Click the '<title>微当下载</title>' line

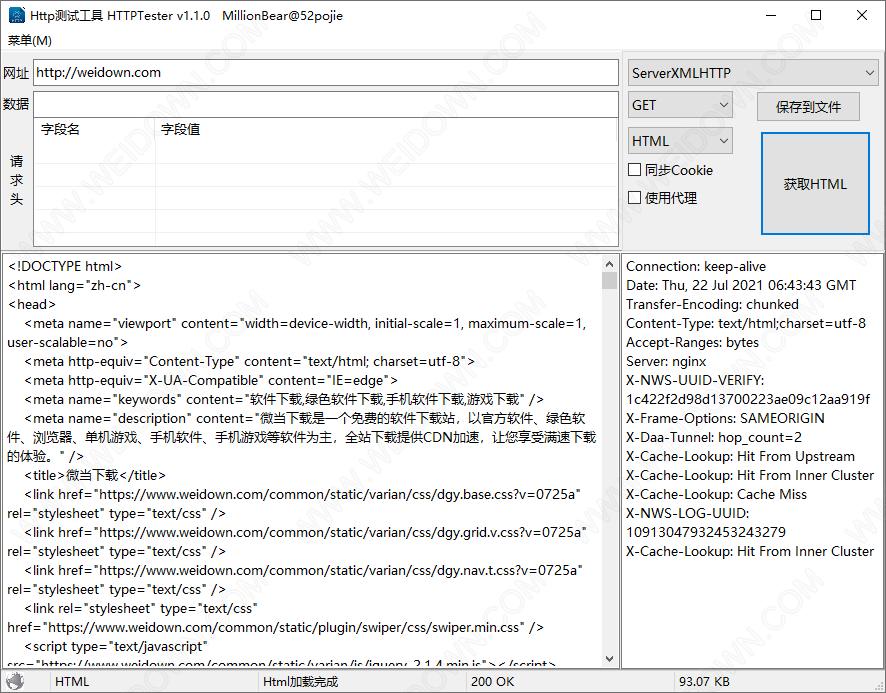pos(95,475)
